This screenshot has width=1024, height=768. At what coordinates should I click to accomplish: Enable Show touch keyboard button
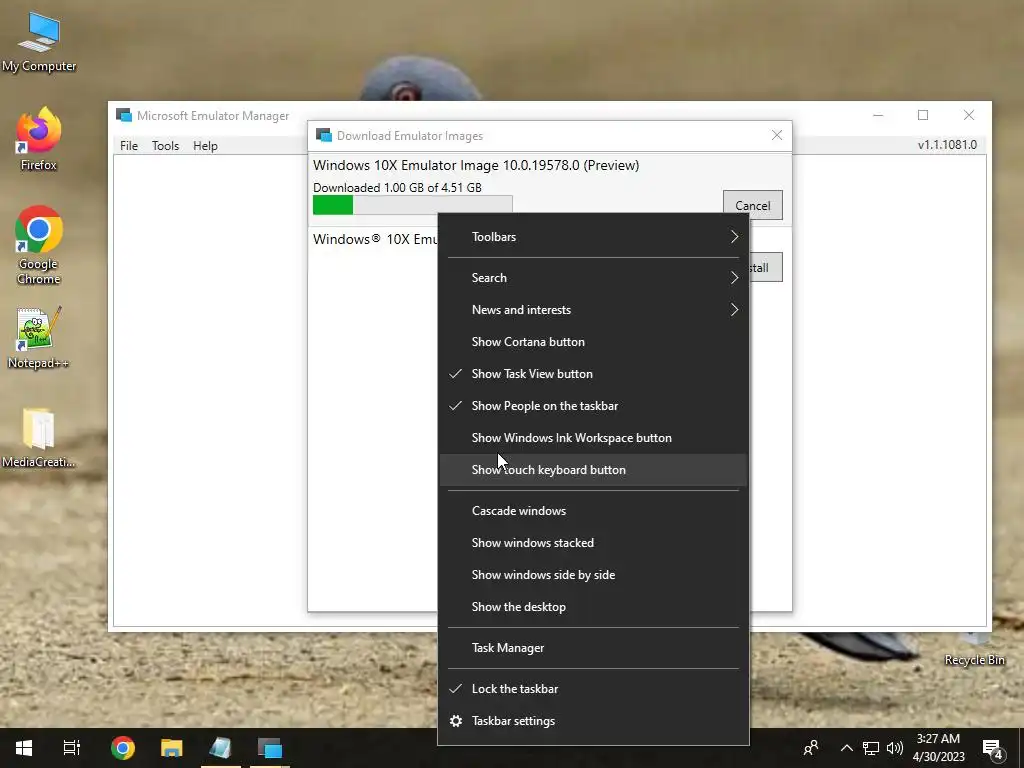[593, 470]
